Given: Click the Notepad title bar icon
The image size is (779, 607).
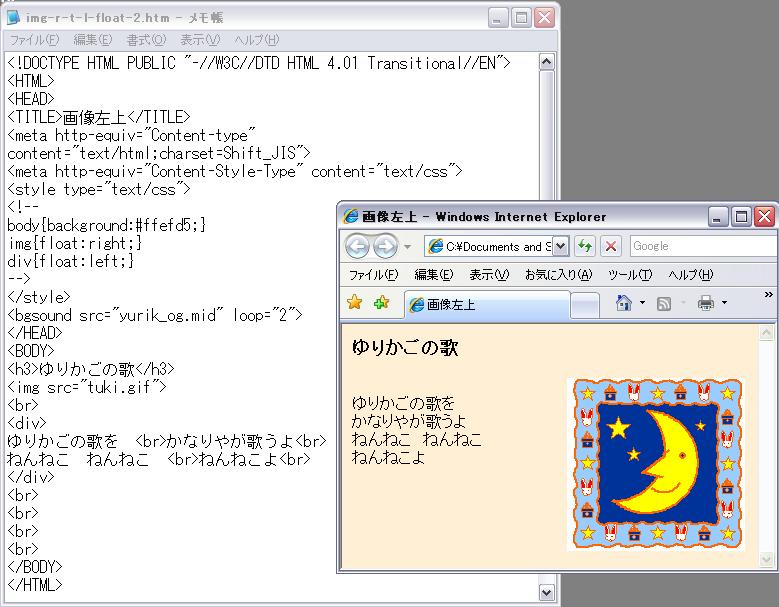Looking at the screenshot, I should tap(13, 17).
